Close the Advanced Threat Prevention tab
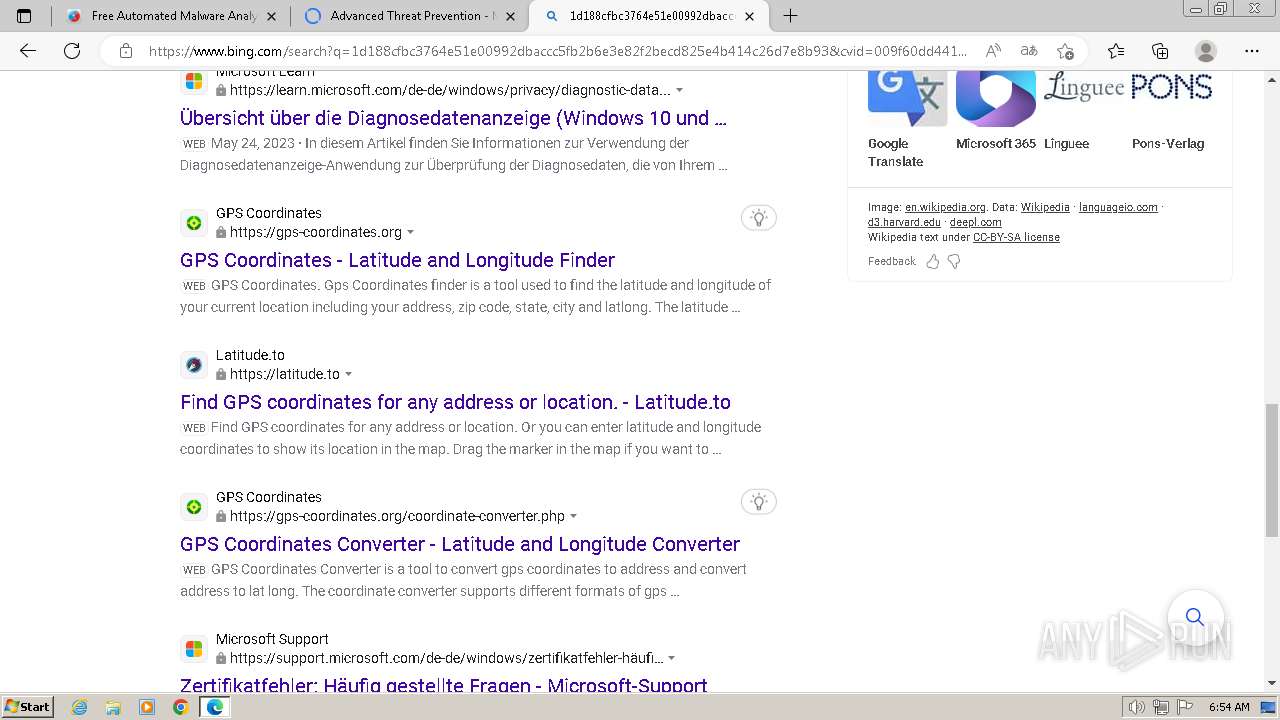1280x720 pixels. (x=510, y=16)
